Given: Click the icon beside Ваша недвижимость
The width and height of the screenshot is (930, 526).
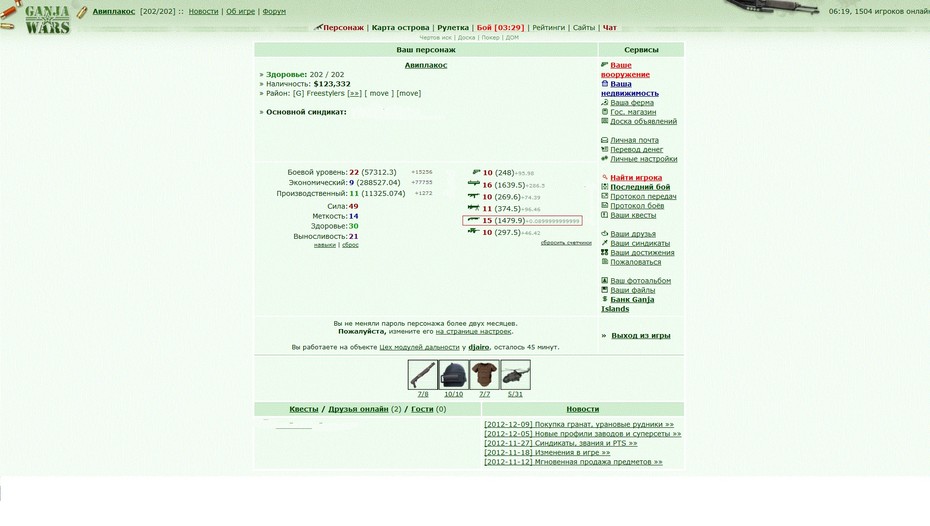Looking at the screenshot, I should click(604, 84).
